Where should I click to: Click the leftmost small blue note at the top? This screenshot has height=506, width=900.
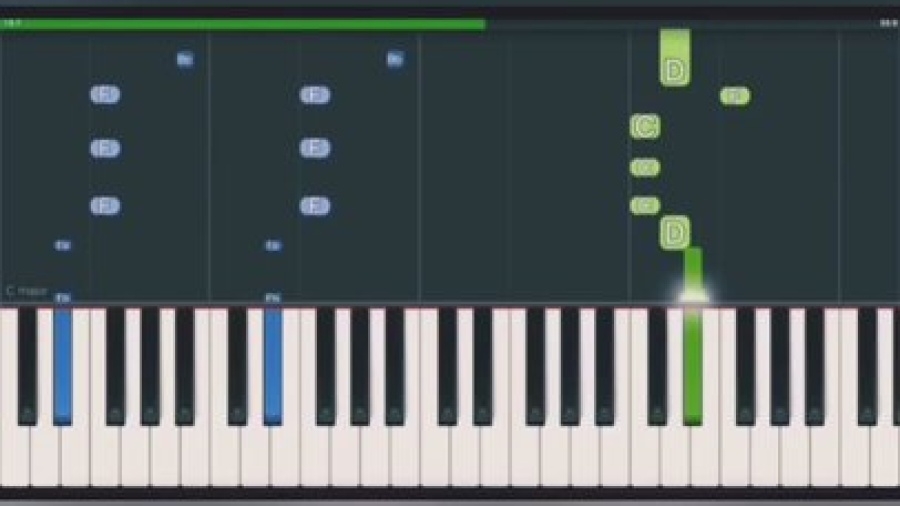(185, 59)
